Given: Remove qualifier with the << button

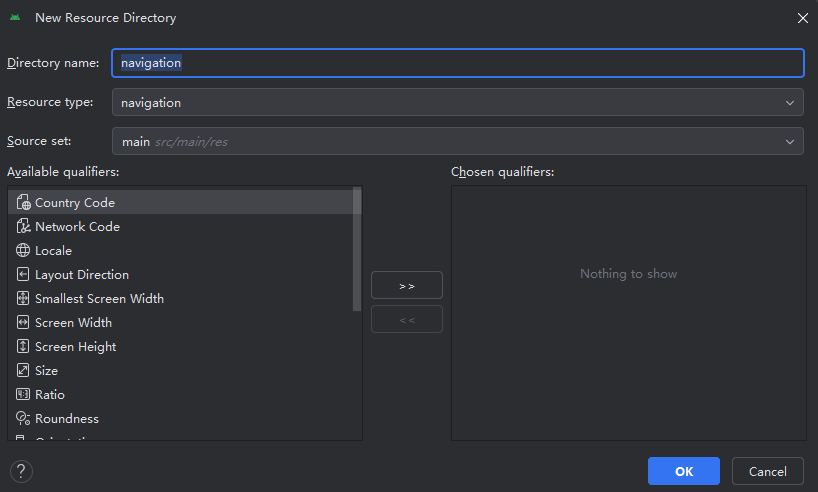Looking at the screenshot, I should coord(407,319).
